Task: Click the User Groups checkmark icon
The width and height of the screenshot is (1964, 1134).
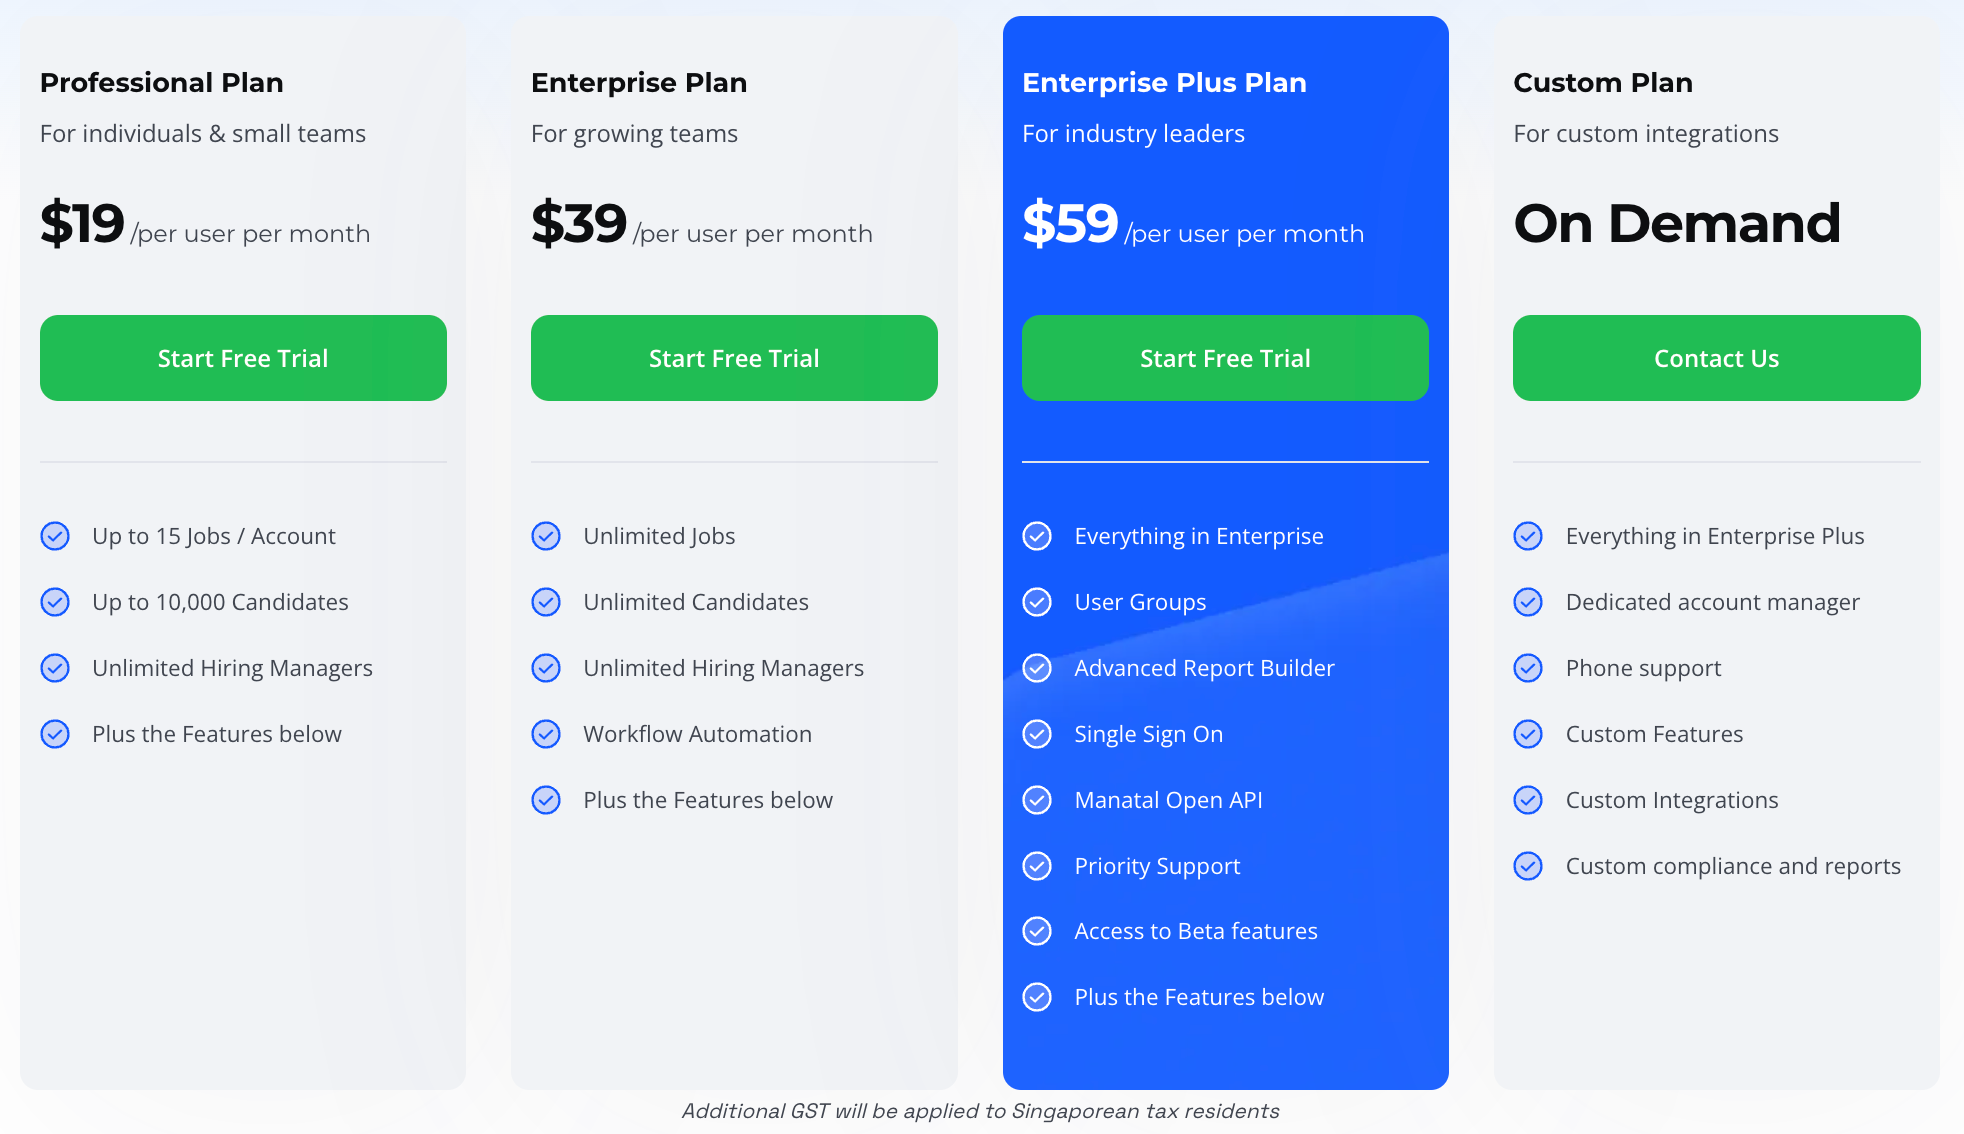Action: (x=1038, y=602)
